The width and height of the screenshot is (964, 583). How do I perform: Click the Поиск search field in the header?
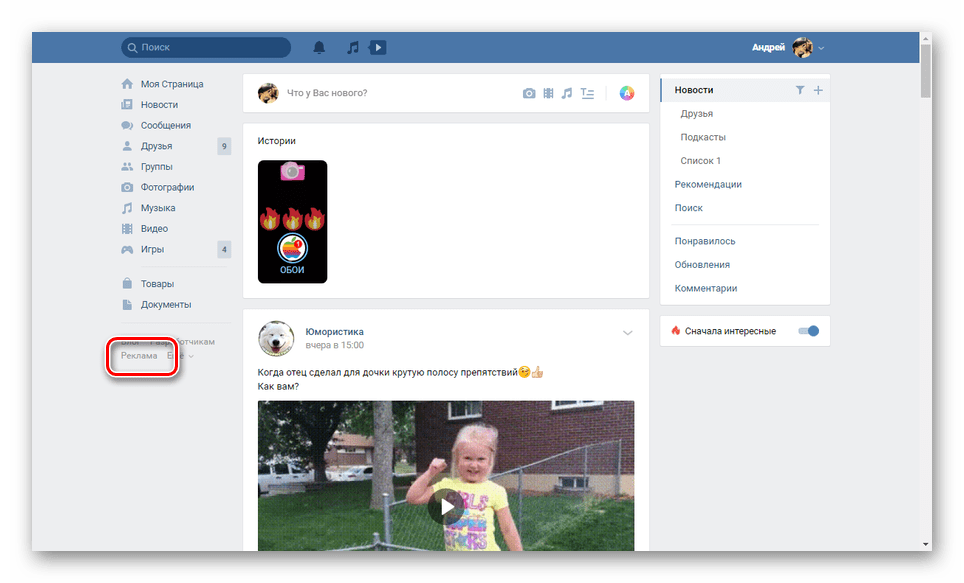[206, 47]
